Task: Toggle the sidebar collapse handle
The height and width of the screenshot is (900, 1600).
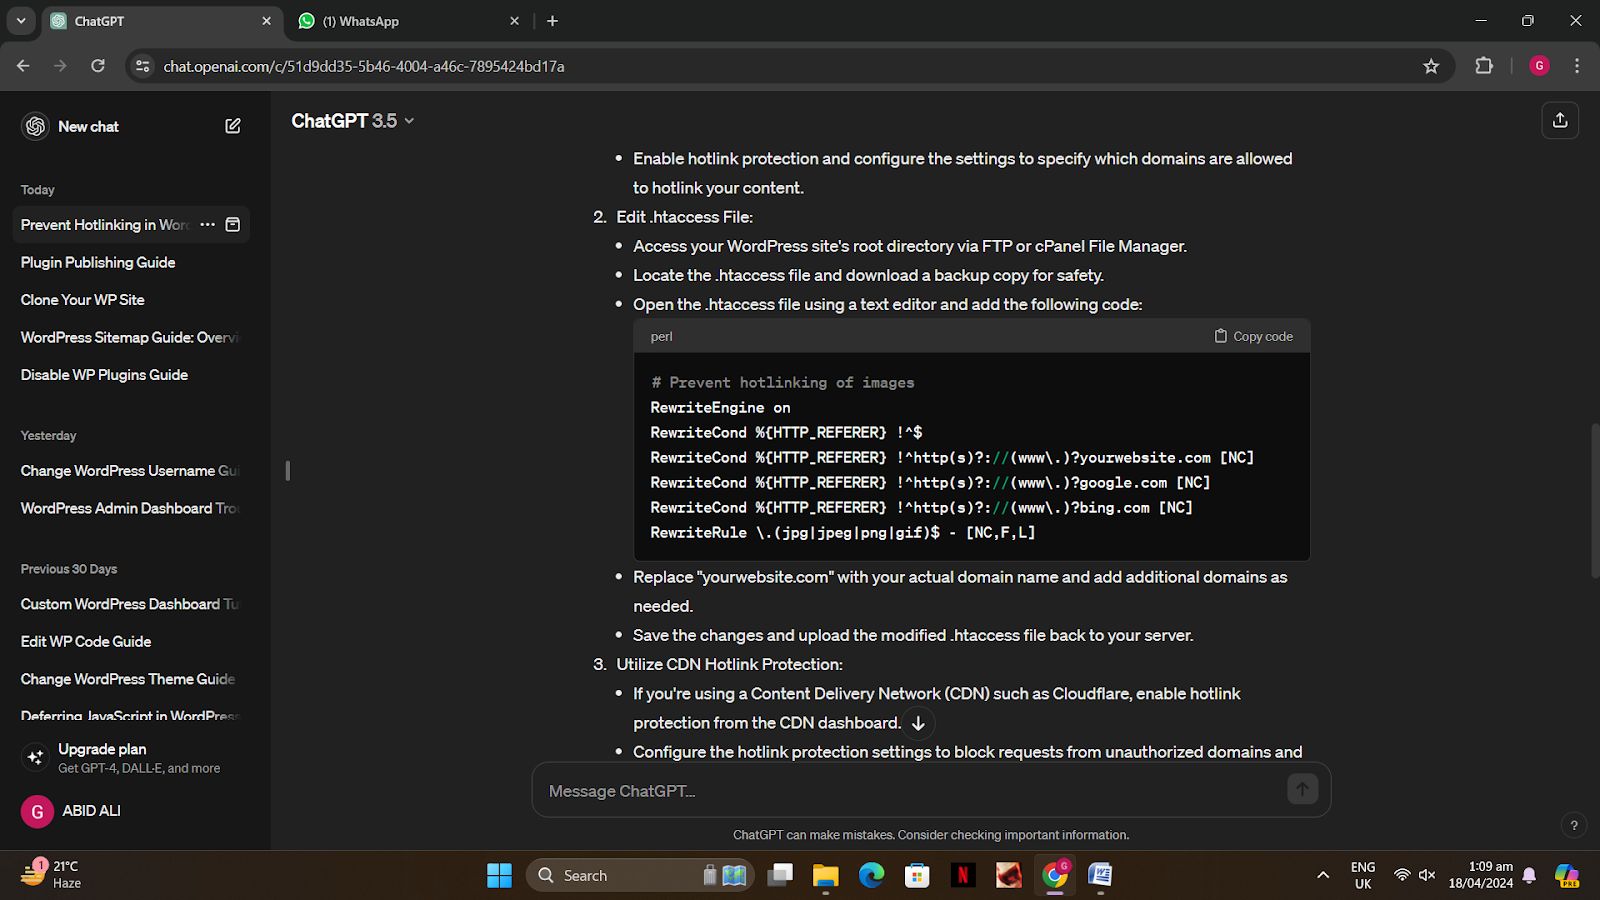Action: tap(288, 470)
